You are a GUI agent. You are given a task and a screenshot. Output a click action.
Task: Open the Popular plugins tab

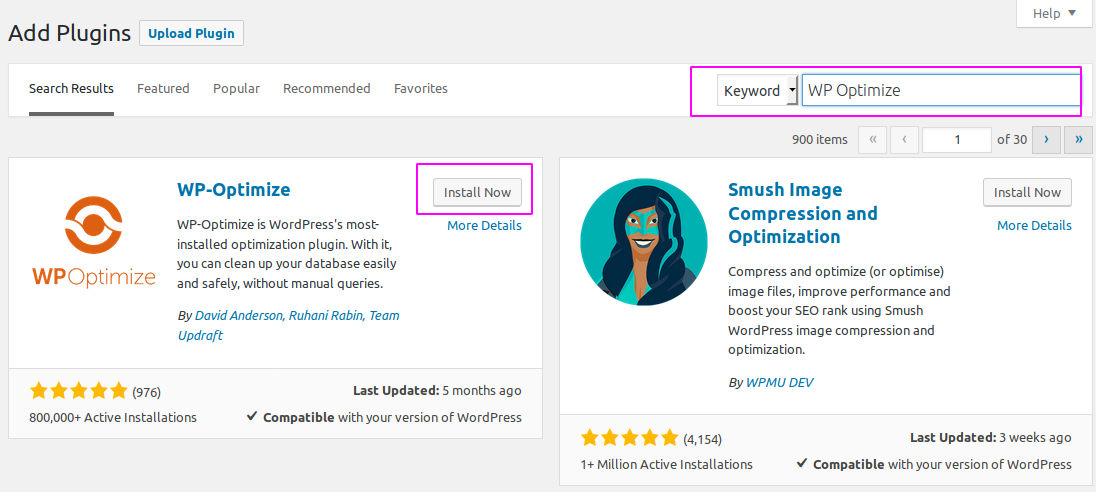(x=236, y=89)
